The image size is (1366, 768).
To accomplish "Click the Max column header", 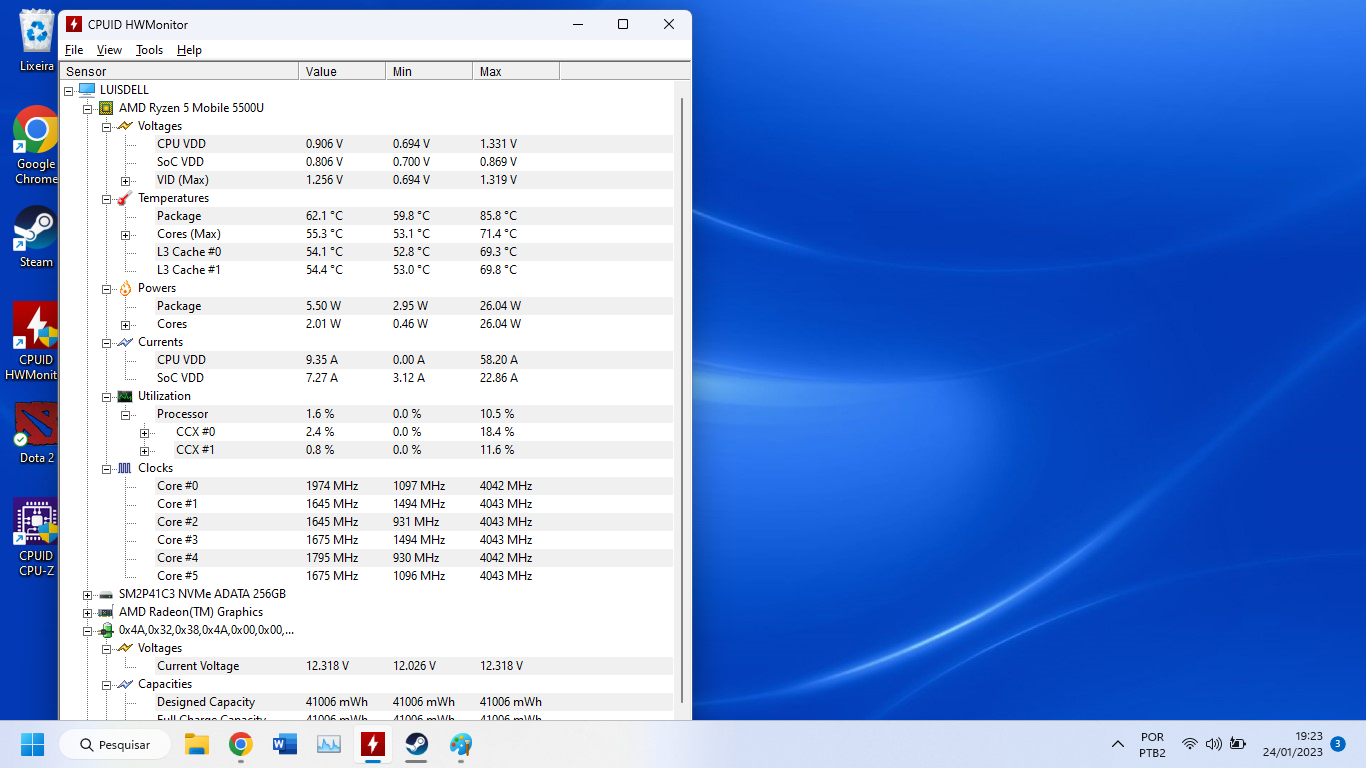I will (x=516, y=72).
